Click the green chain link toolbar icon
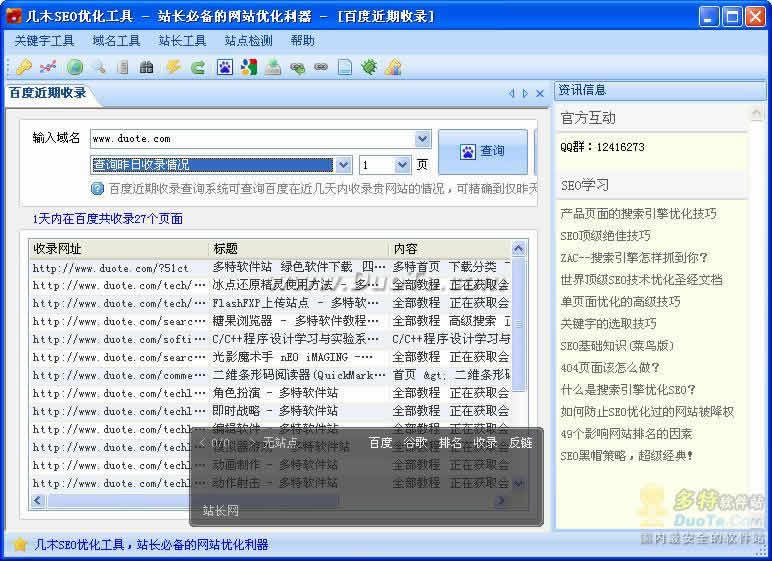This screenshot has height=561, width=772. [x=297, y=66]
